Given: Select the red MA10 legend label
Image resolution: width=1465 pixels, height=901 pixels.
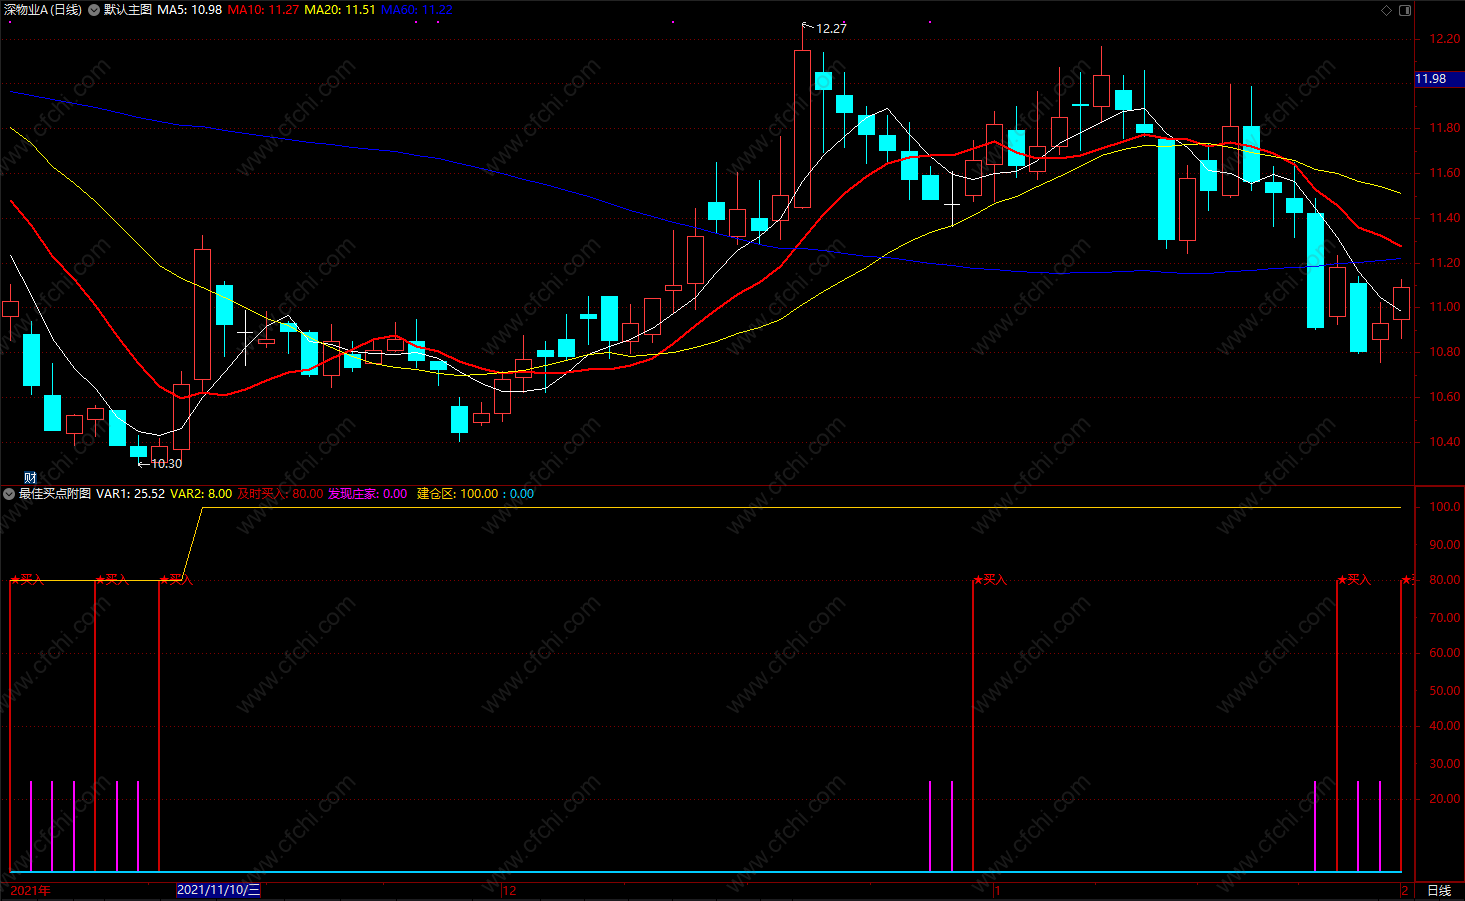Looking at the screenshot, I should pos(263,10).
